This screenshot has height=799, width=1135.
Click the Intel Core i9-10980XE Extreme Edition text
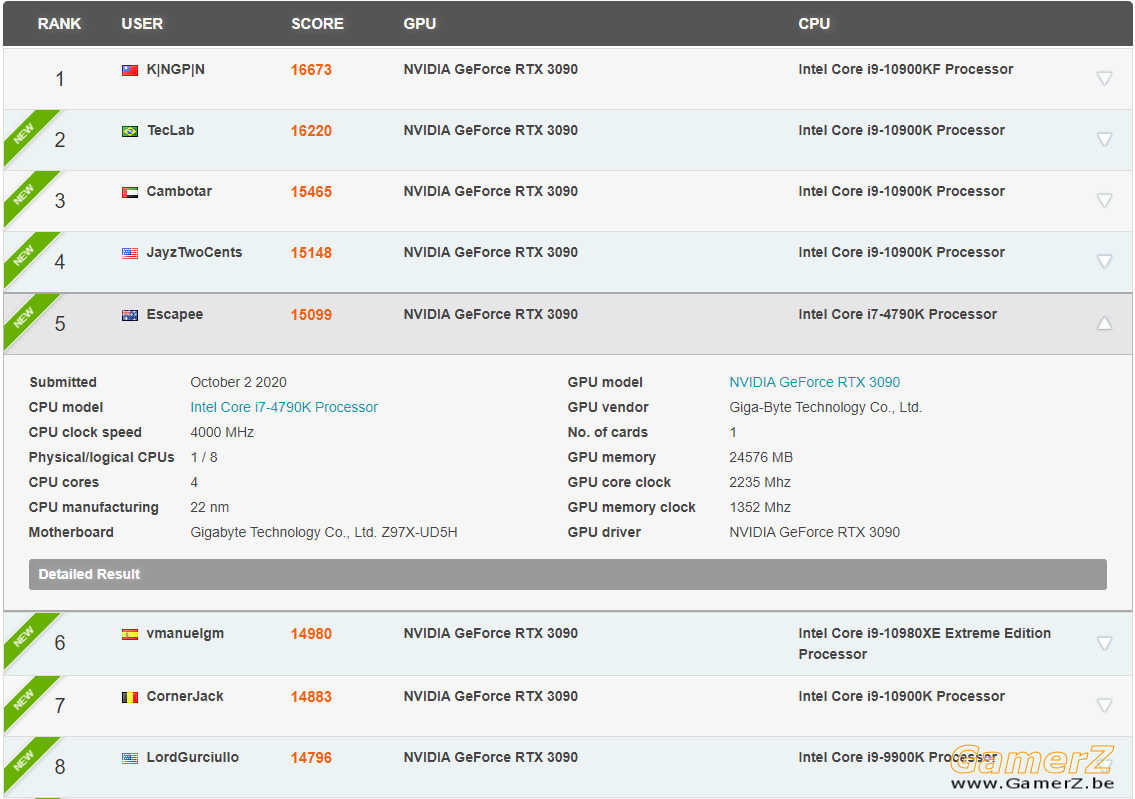[924, 633]
